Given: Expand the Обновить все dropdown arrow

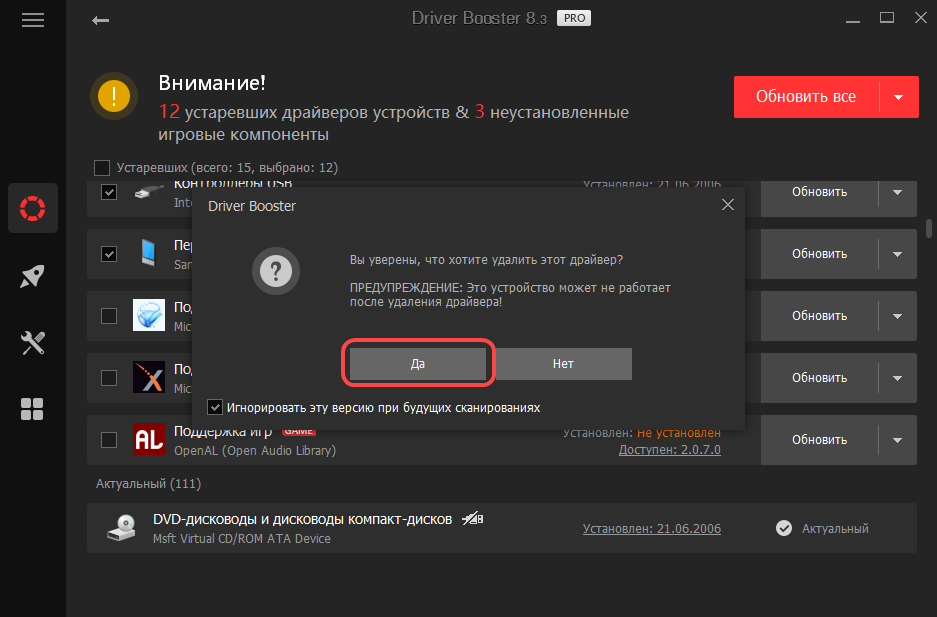Looking at the screenshot, I should point(898,97).
